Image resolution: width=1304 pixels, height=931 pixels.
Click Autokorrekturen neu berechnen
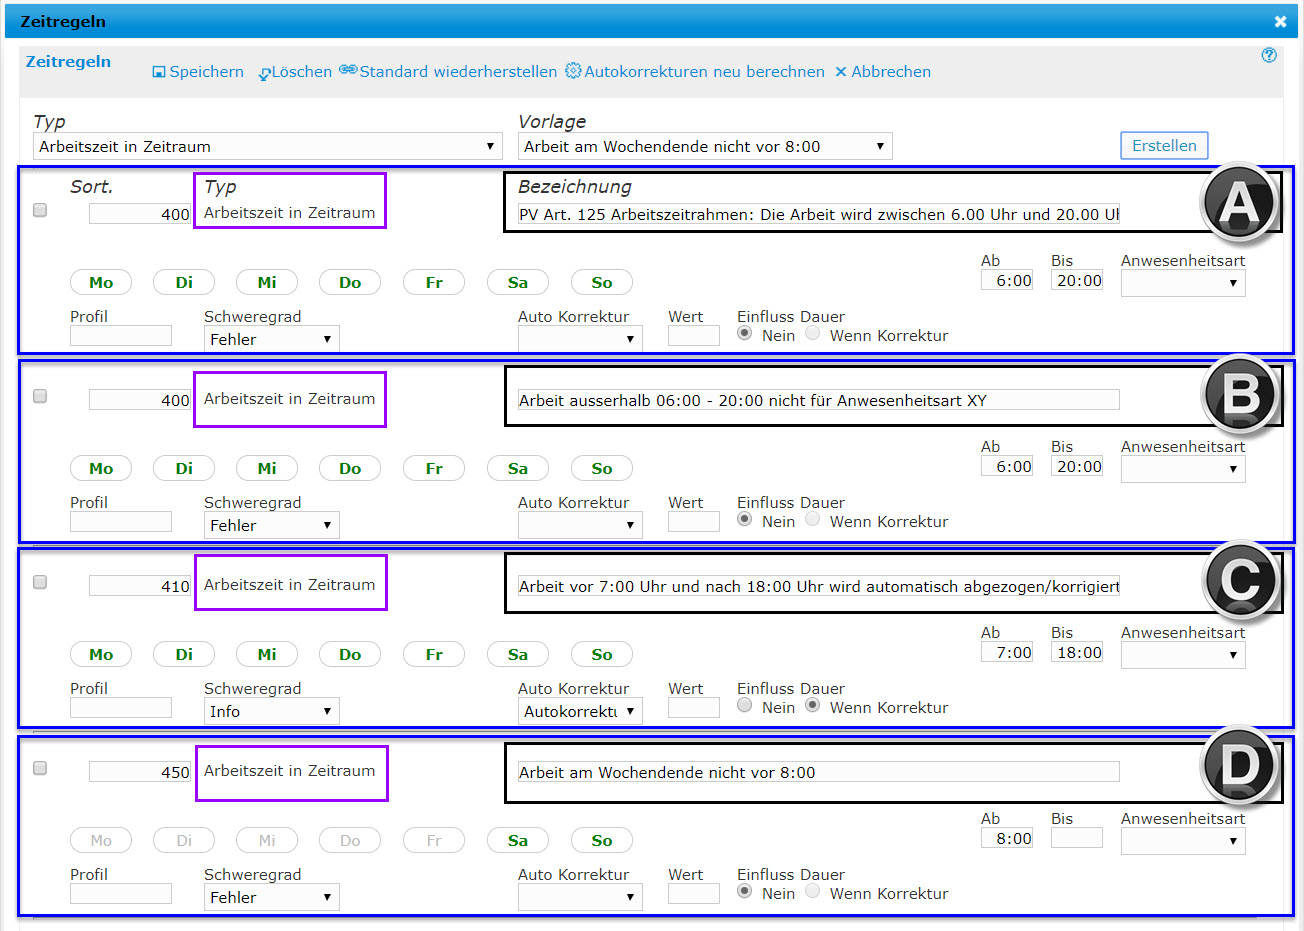tap(695, 72)
